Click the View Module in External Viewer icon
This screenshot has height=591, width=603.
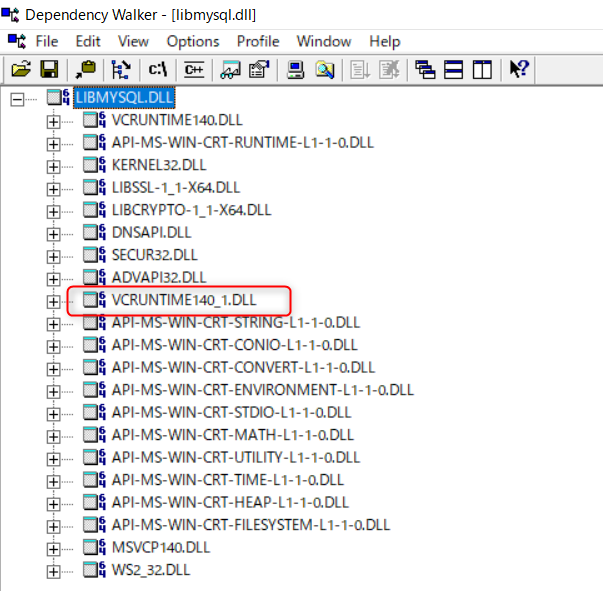[230, 70]
